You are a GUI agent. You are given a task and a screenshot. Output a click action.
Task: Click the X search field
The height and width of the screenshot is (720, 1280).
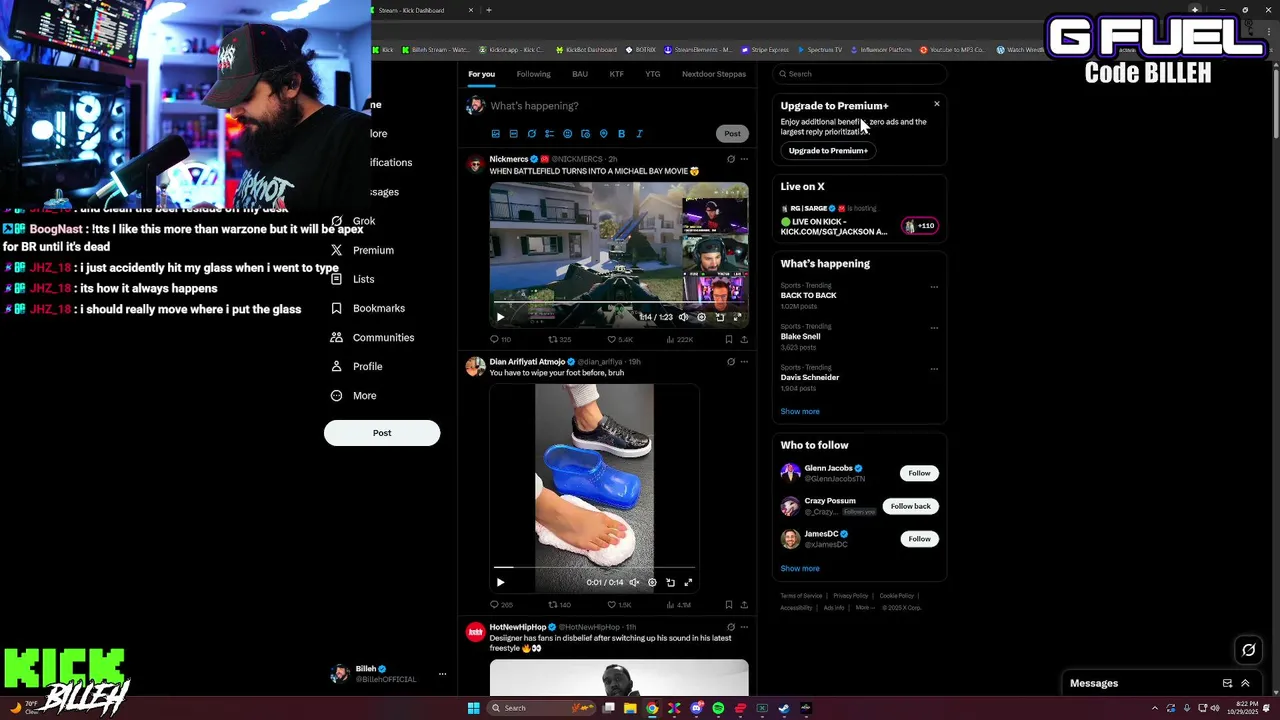(860, 74)
